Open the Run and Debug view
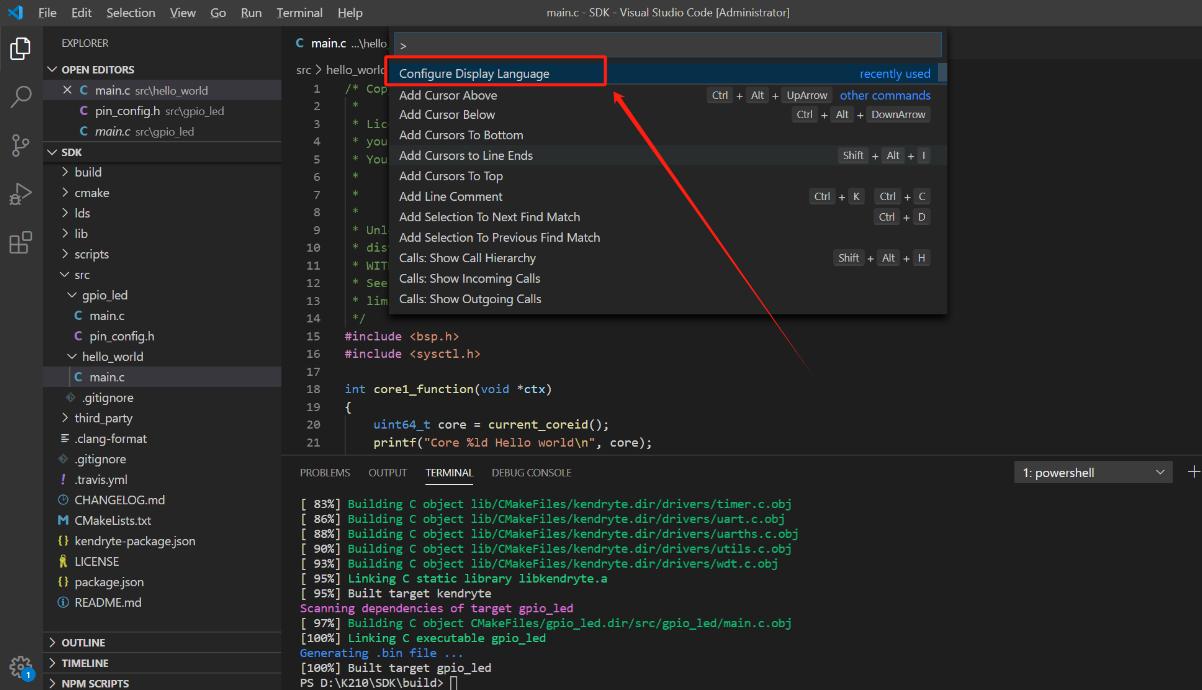 (20, 194)
